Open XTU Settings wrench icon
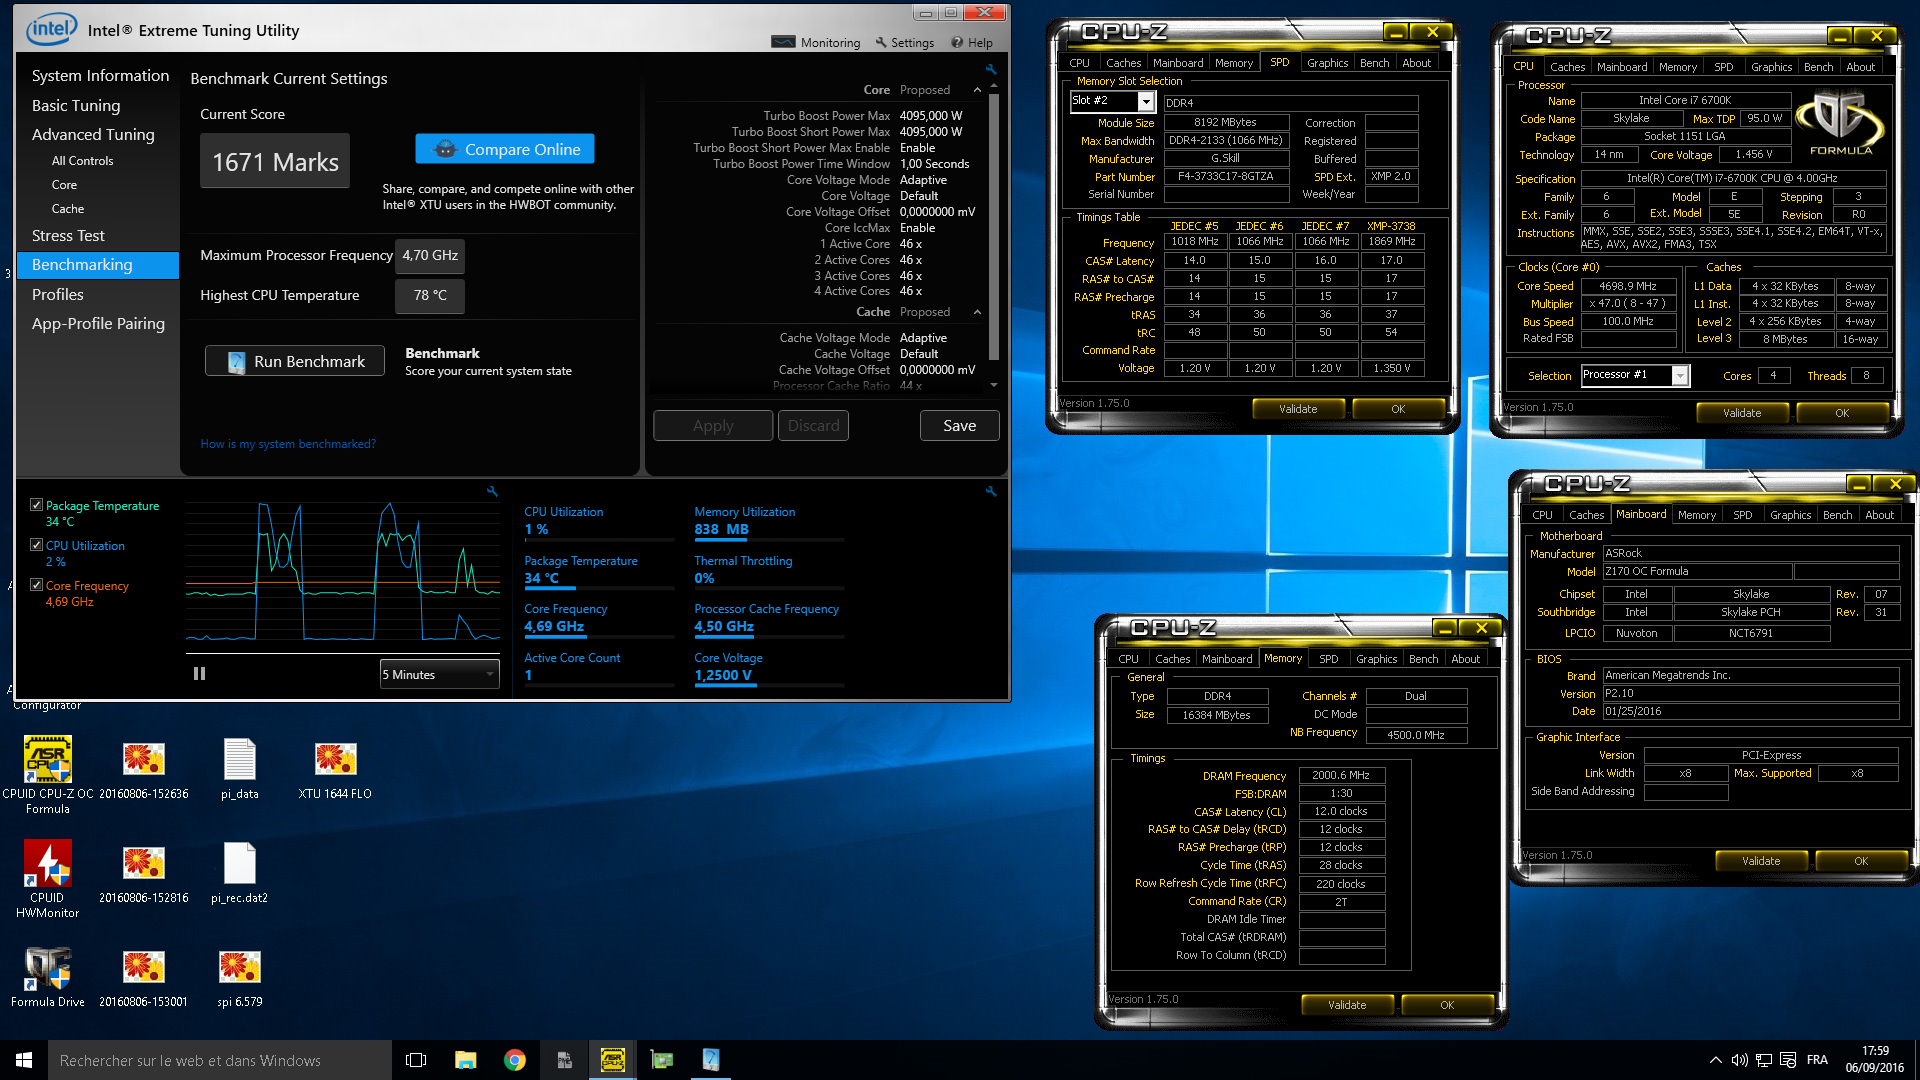This screenshot has width=1920, height=1080. 881,42
